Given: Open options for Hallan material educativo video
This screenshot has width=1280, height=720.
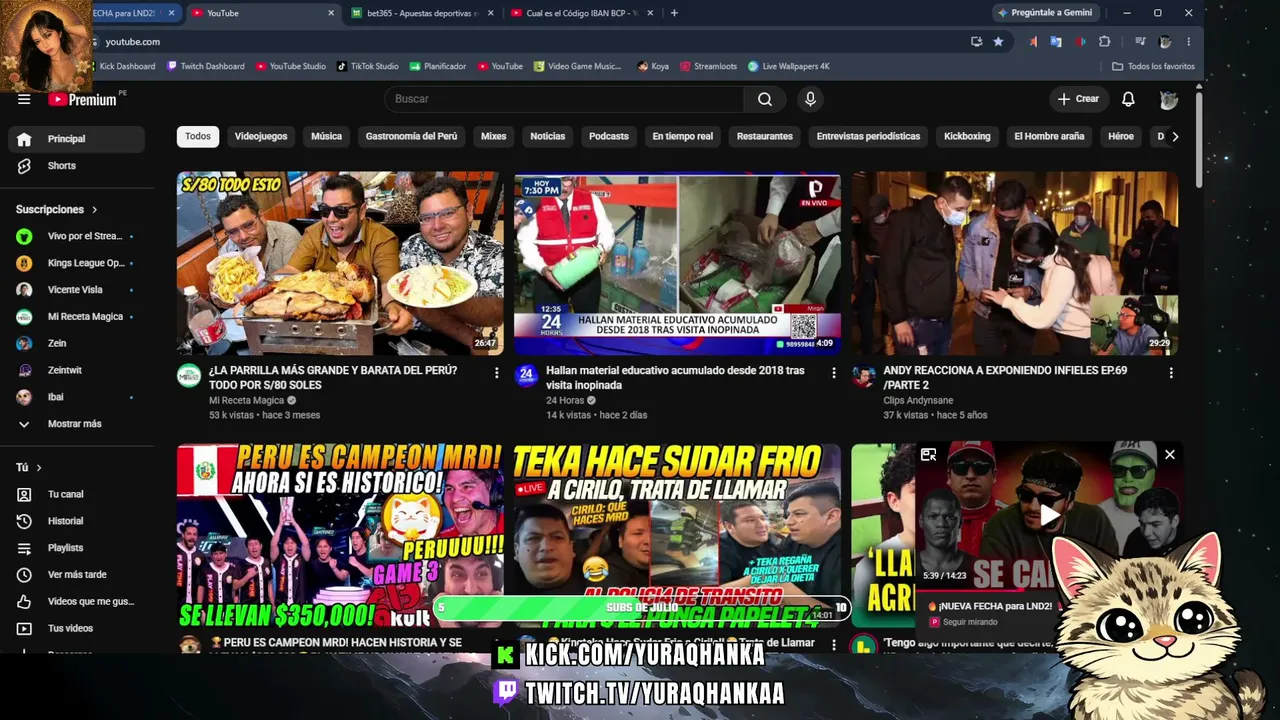Looking at the screenshot, I should [833, 373].
